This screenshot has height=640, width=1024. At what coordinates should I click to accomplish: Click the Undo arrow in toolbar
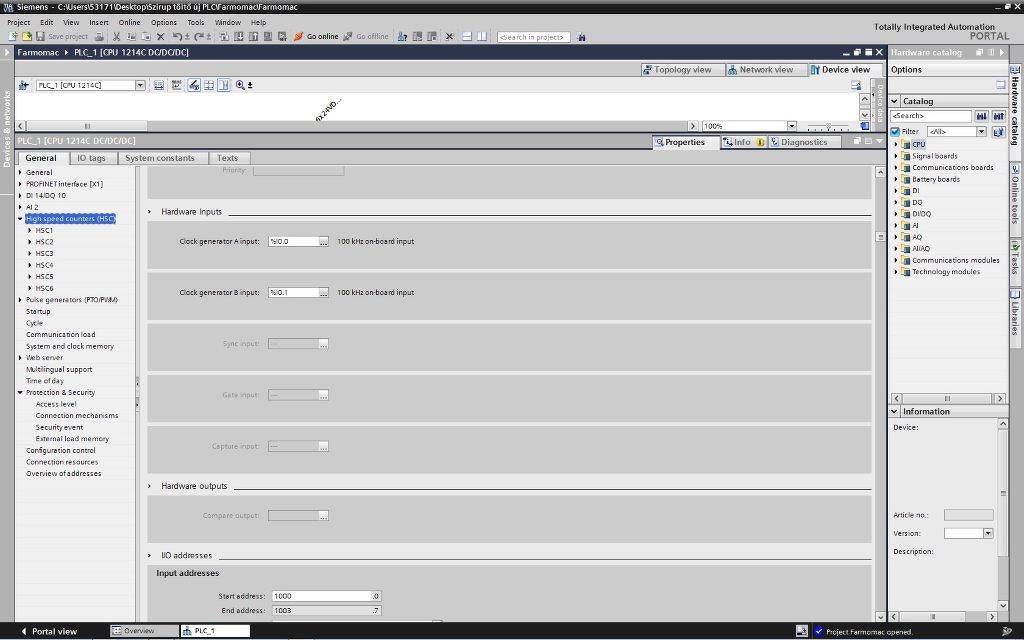(176, 37)
